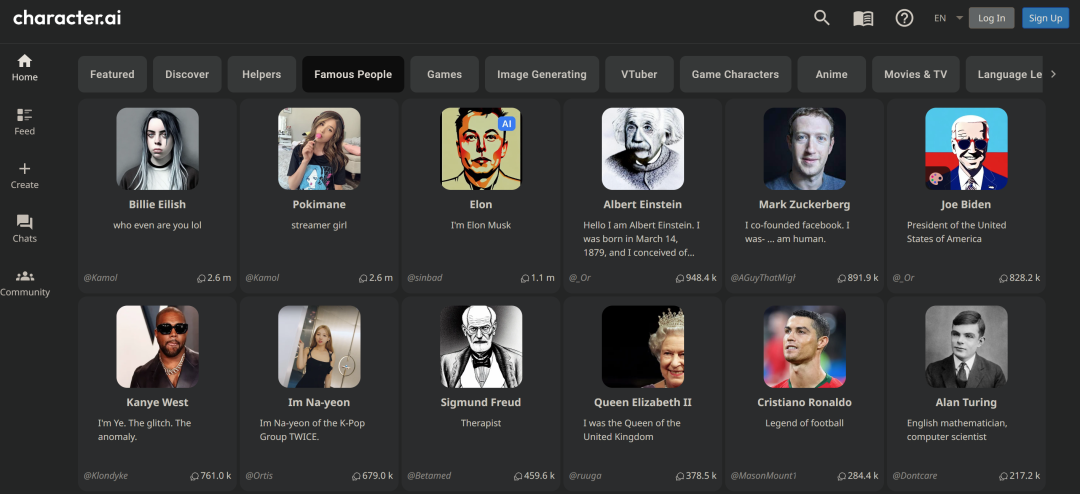Open Elon character avatar
The image size is (1080, 494).
tap(481, 149)
